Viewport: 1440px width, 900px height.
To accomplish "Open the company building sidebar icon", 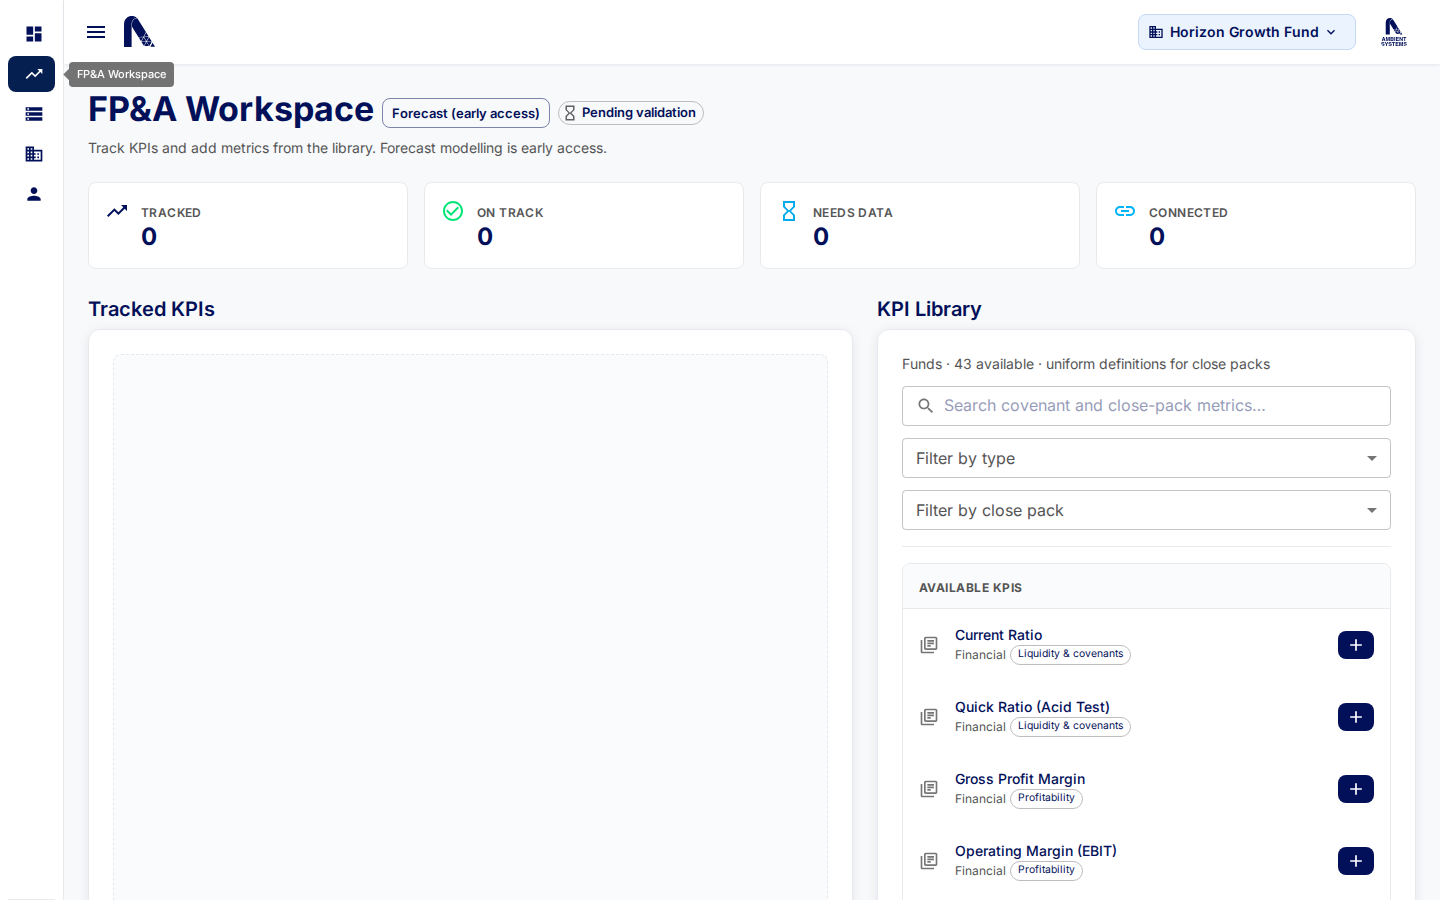I will pos(34,154).
